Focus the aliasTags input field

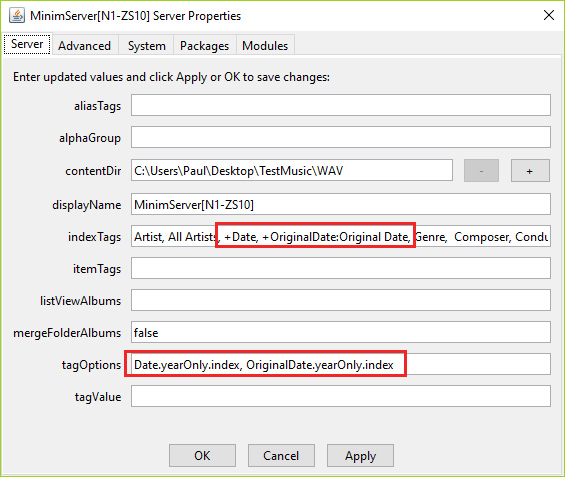pyautogui.click(x=341, y=105)
